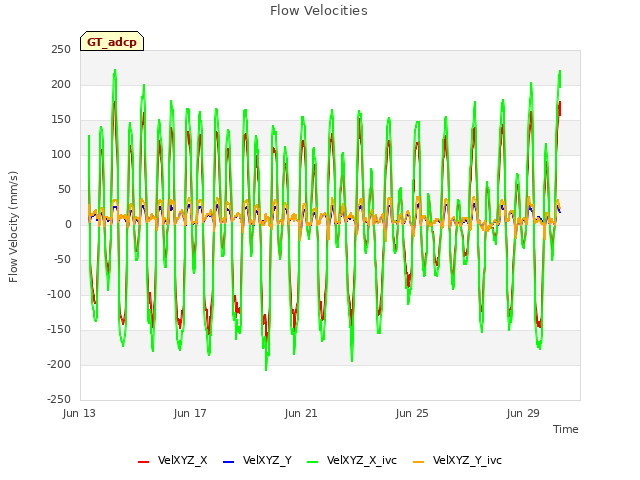Click the -250 y-axis tick label

59,400
